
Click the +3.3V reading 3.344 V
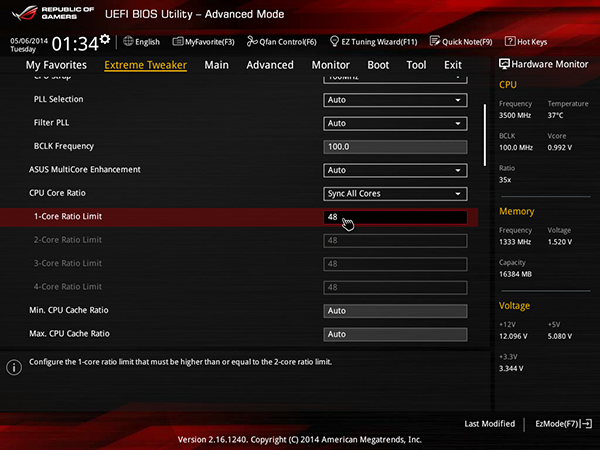[x=511, y=368]
